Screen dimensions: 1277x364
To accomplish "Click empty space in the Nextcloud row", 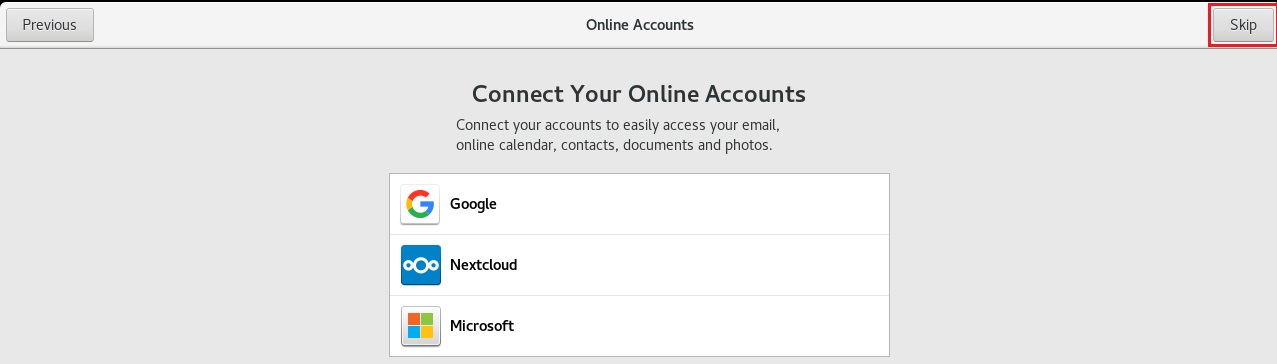I will (x=700, y=265).
